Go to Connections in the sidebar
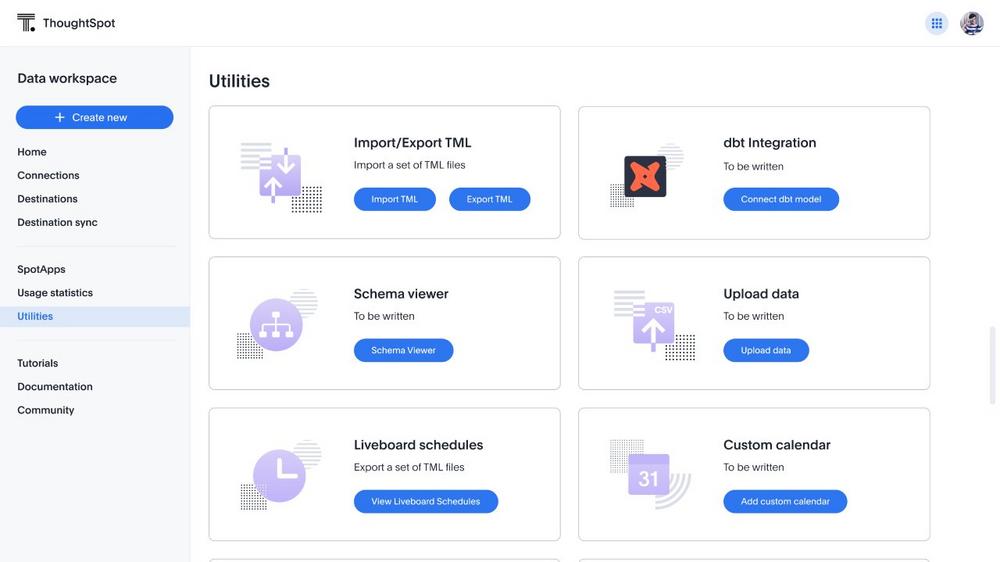 click(48, 175)
